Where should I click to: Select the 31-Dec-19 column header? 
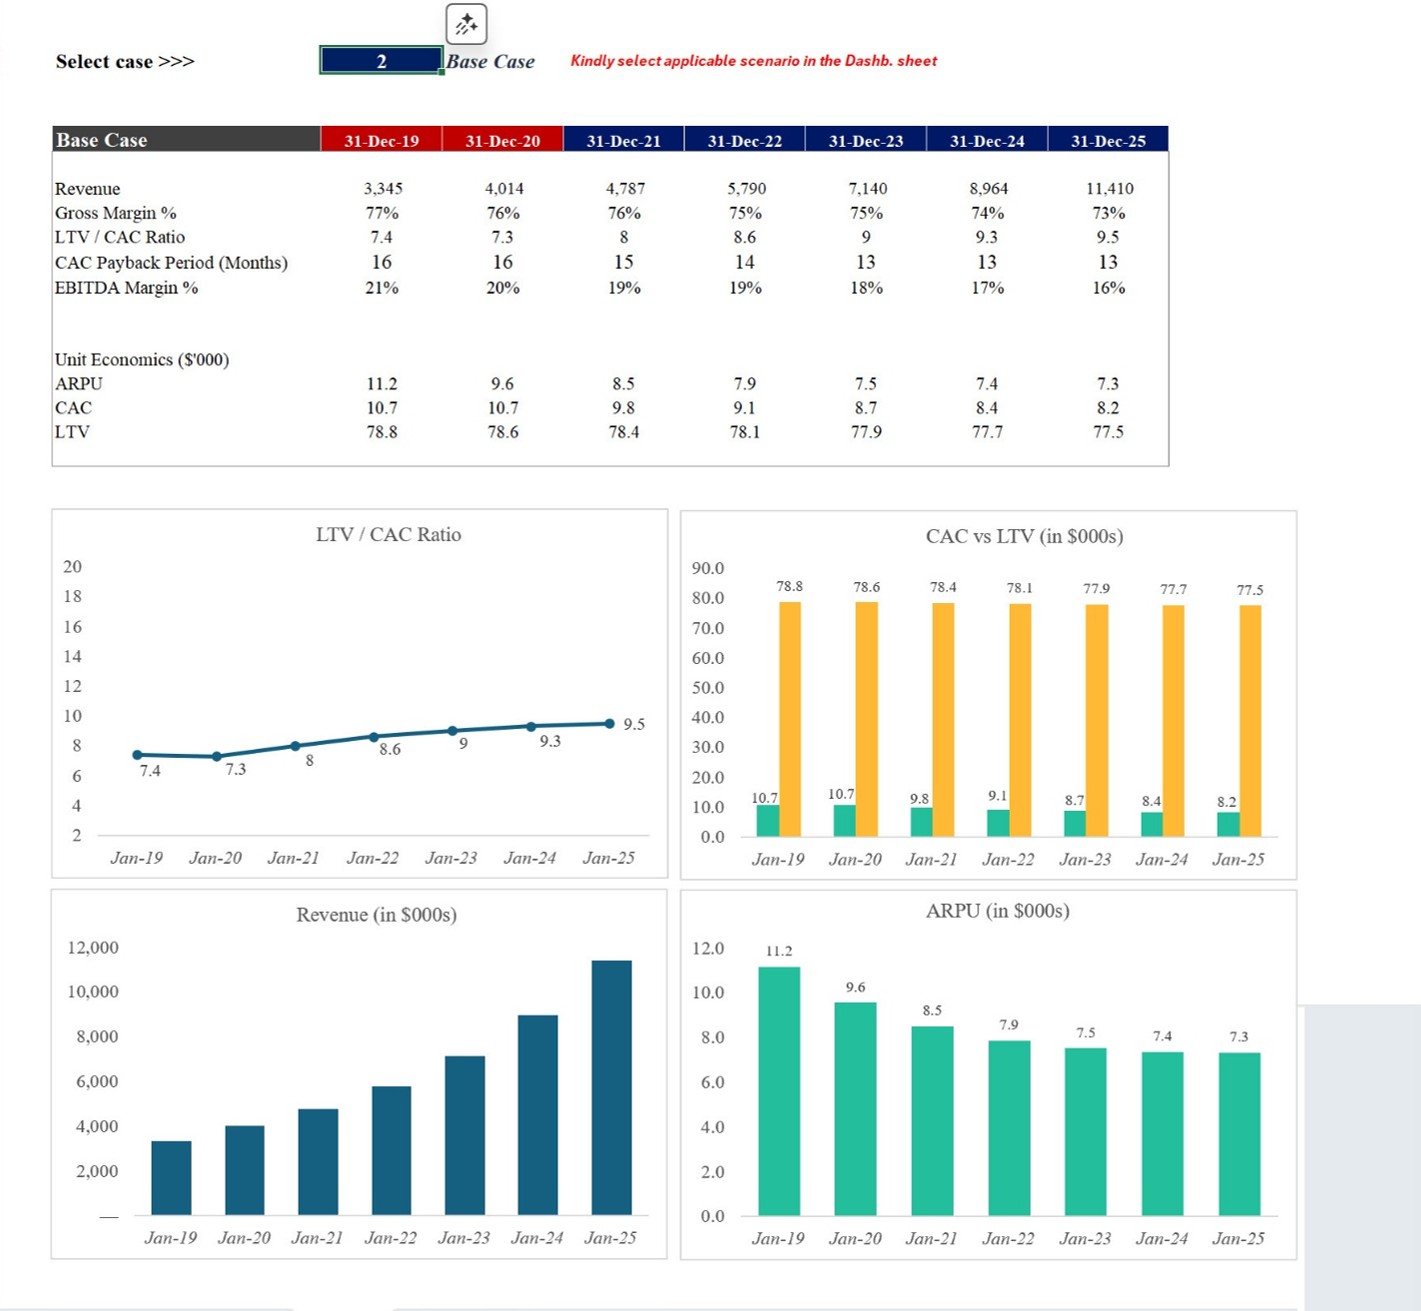pos(381,141)
